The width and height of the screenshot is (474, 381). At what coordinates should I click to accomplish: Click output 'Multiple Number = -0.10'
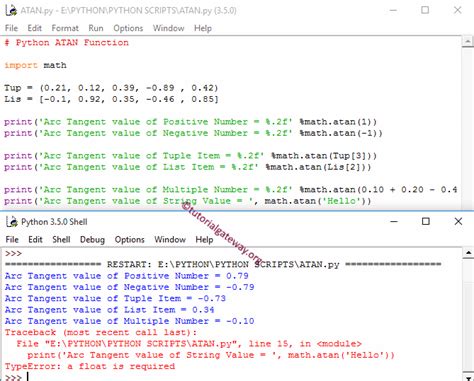pyautogui.click(x=130, y=321)
